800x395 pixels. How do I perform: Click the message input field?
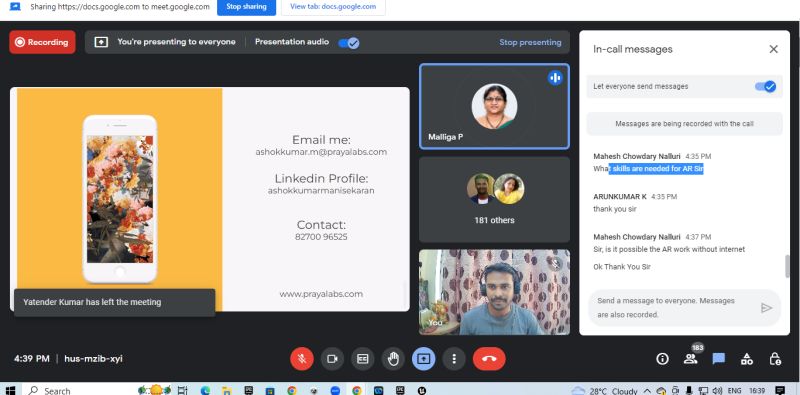(x=672, y=308)
